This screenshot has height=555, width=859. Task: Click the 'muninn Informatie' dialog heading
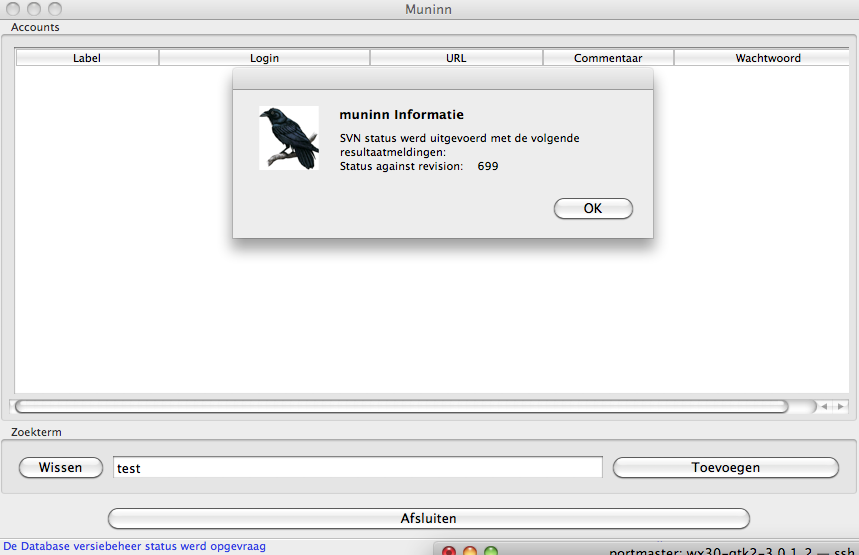coord(402,115)
